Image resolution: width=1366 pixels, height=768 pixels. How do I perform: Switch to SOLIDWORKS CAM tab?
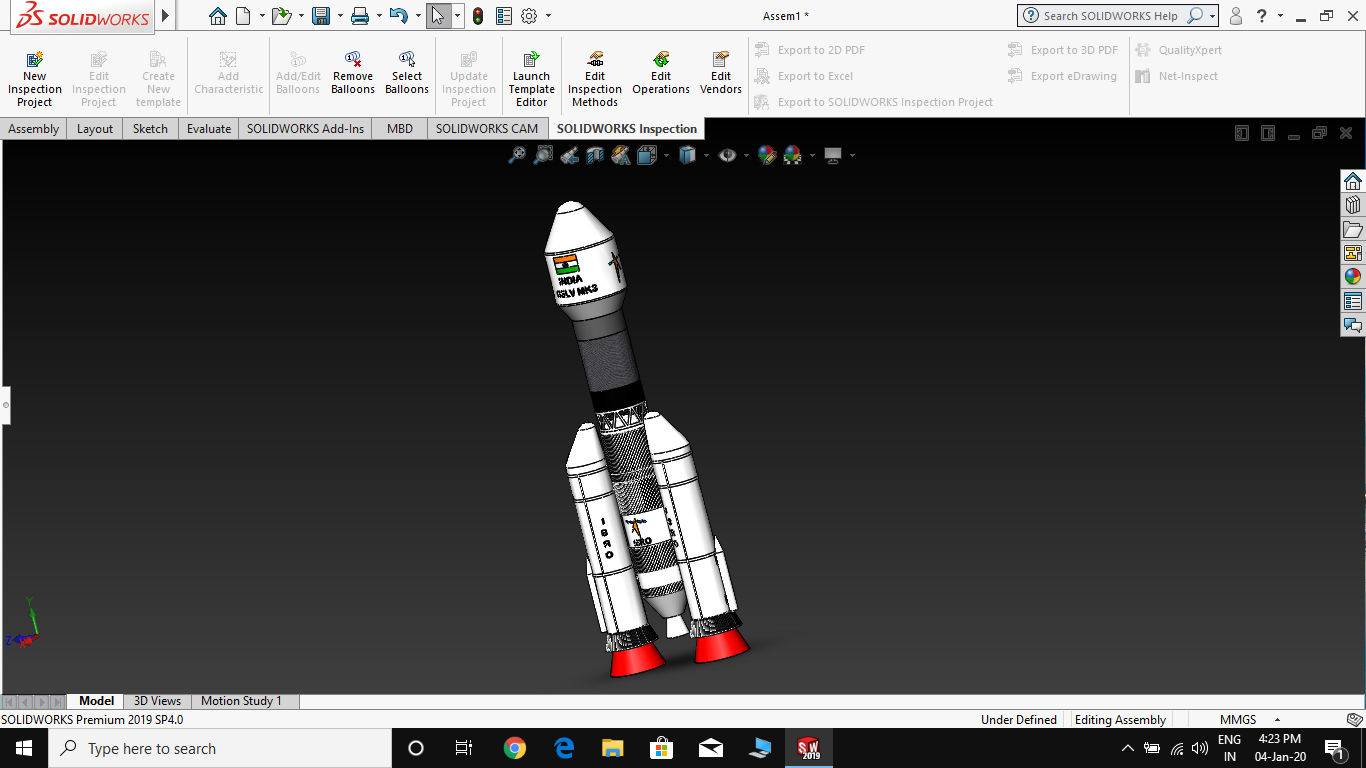click(487, 128)
